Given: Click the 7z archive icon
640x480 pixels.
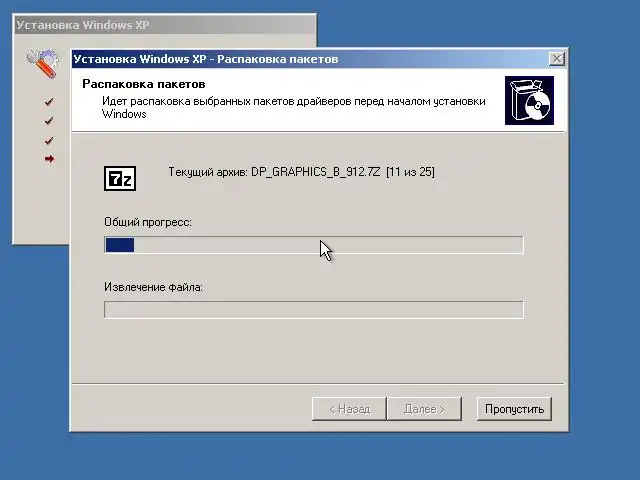Looking at the screenshot, I should [x=120, y=178].
